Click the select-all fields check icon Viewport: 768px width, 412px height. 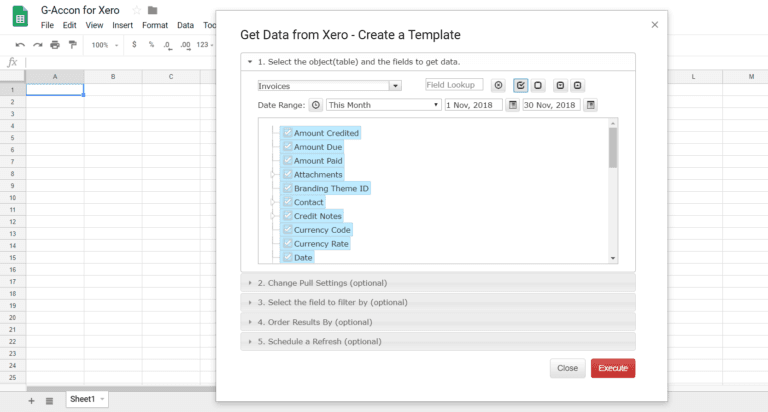[520, 85]
